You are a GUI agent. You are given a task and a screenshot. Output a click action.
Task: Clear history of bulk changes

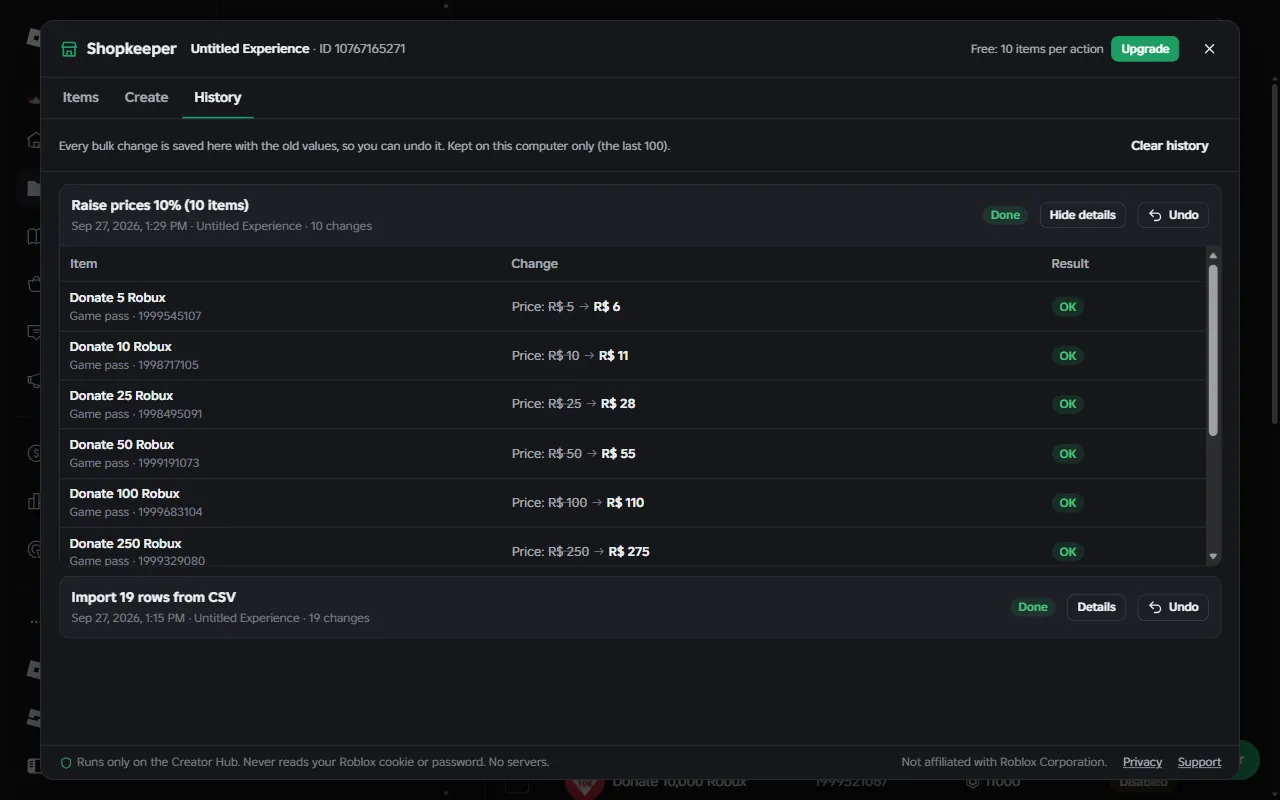(1169, 146)
